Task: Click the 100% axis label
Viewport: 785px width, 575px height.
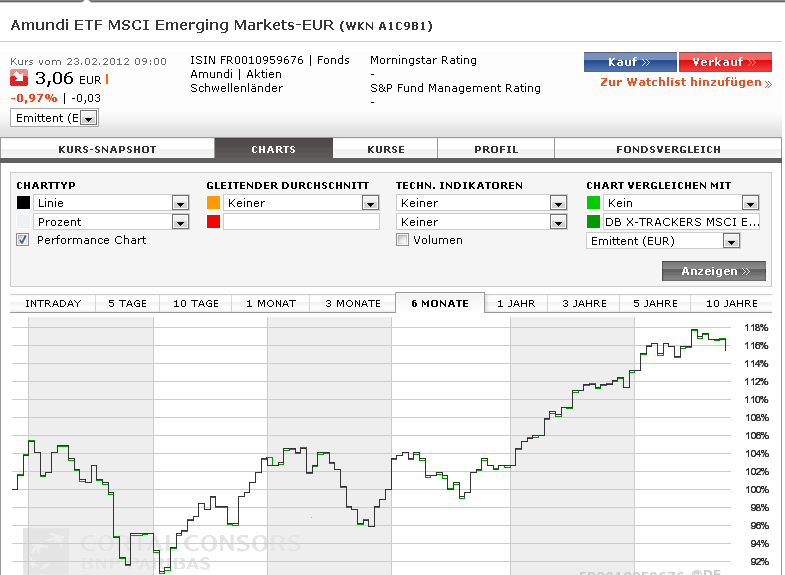Action: (x=756, y=490)
